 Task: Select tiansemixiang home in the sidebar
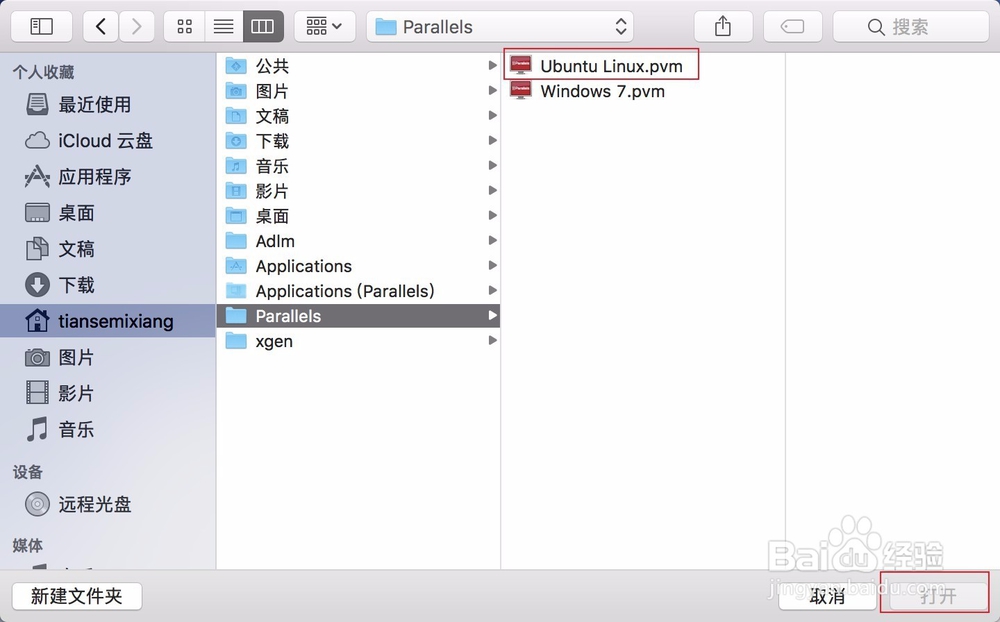pyautogui.click(x=108, y=321)
